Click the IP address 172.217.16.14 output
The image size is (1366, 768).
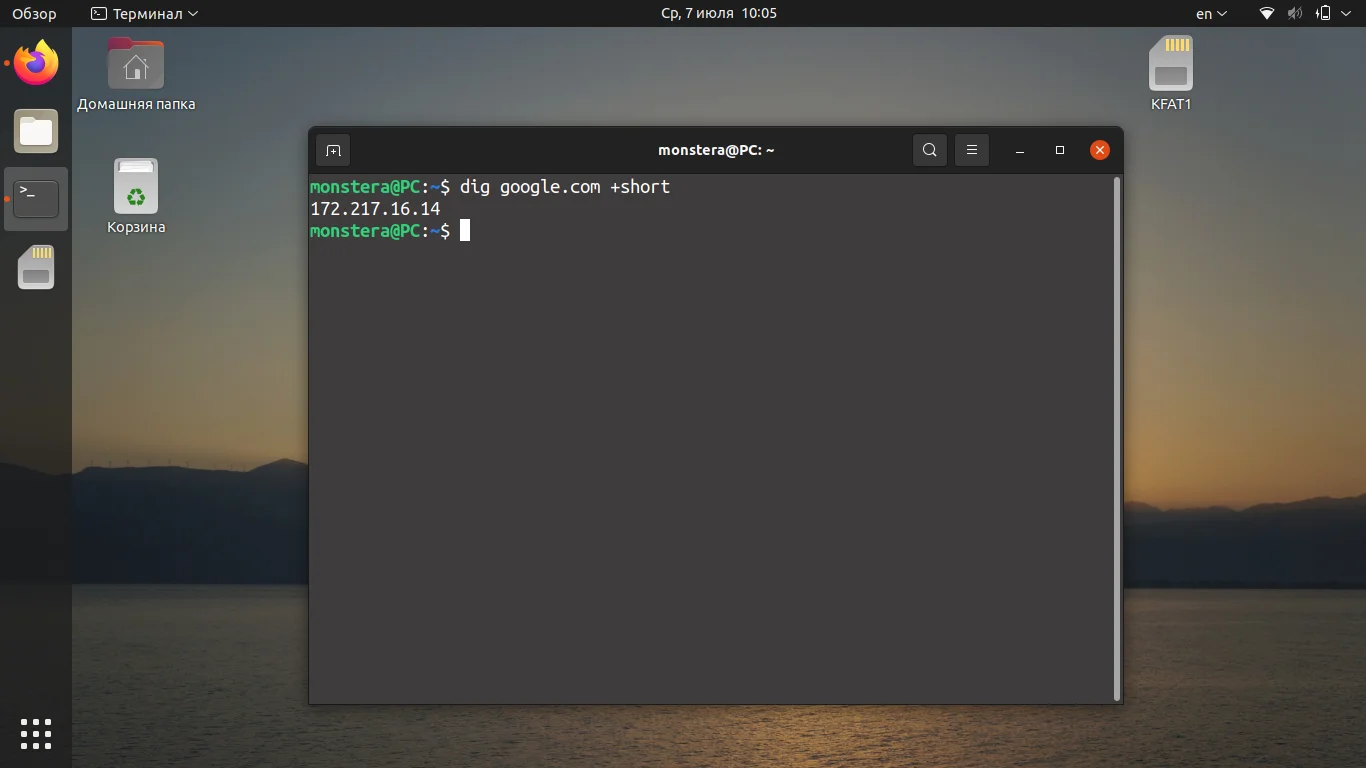(375, 209)
